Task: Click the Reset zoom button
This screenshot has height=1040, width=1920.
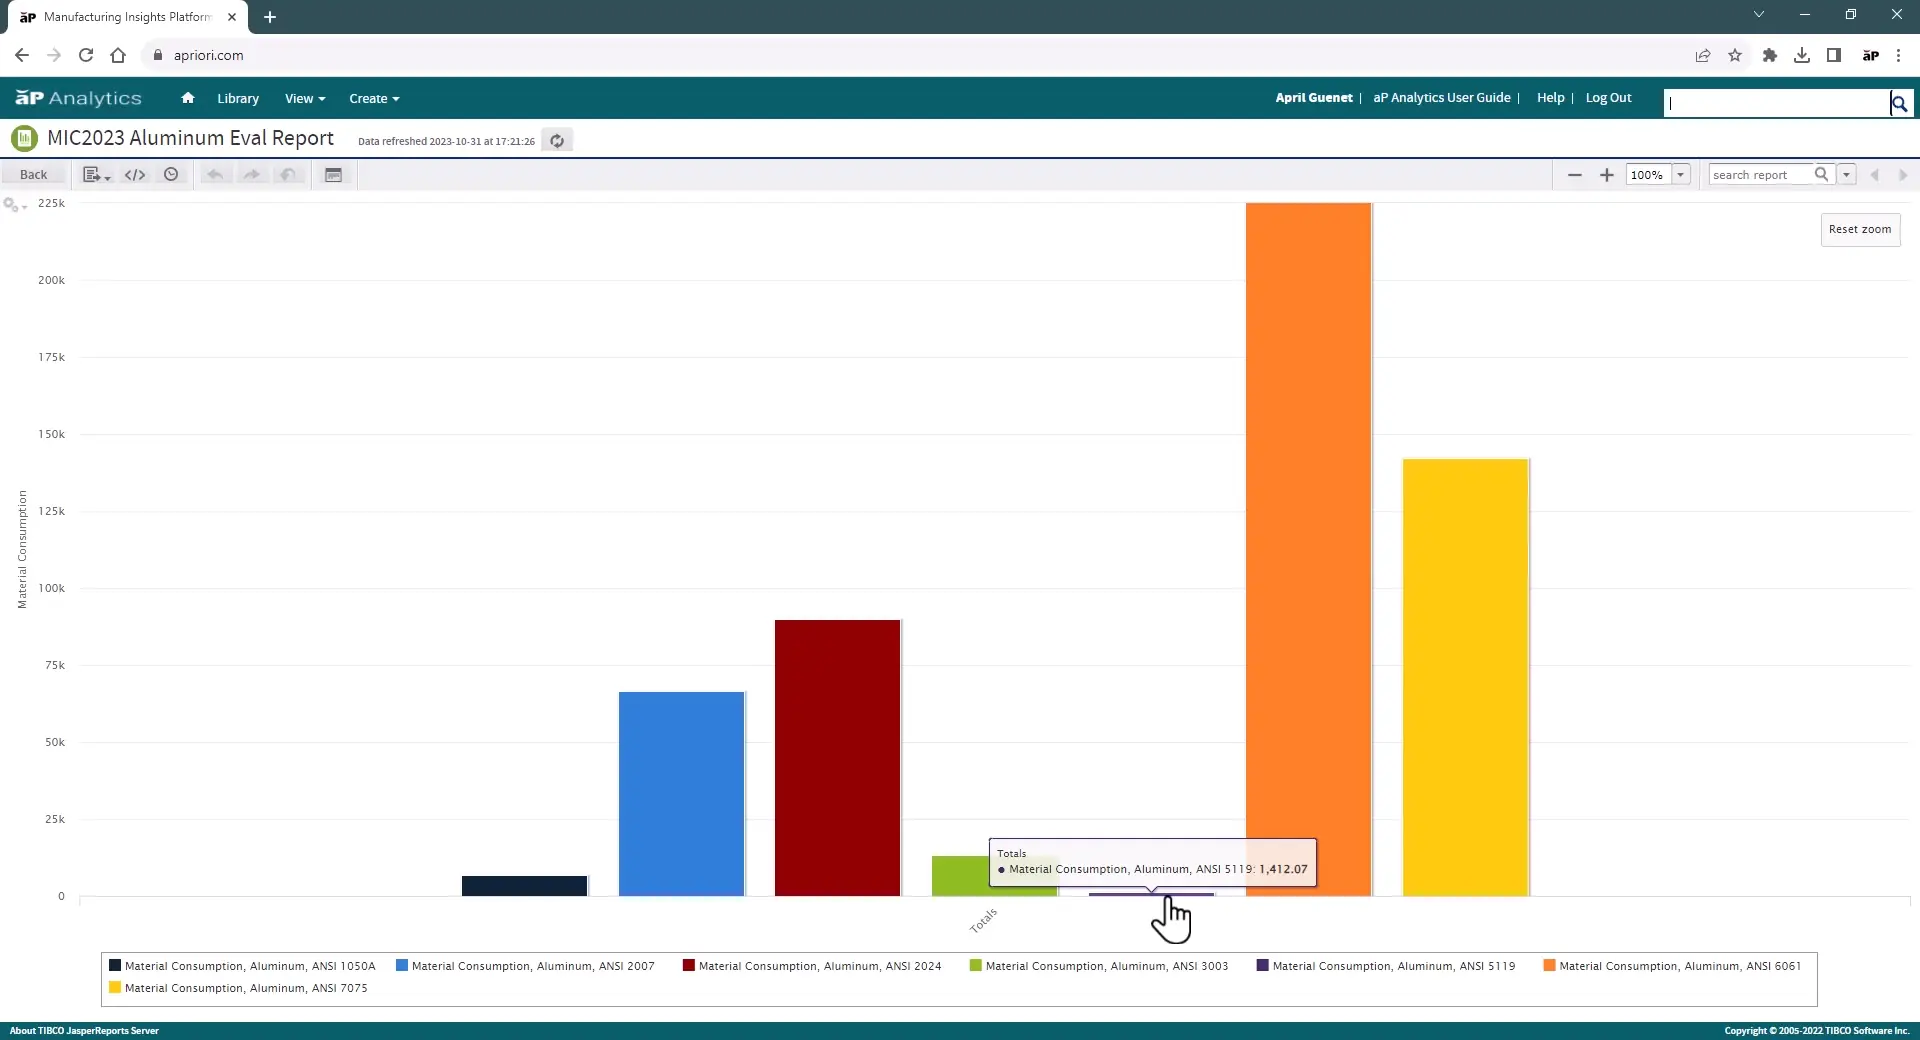Action: tap(1859, 229)
